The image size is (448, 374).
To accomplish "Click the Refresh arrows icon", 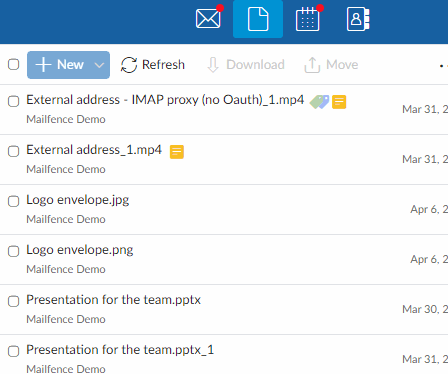I will [129, 65].
